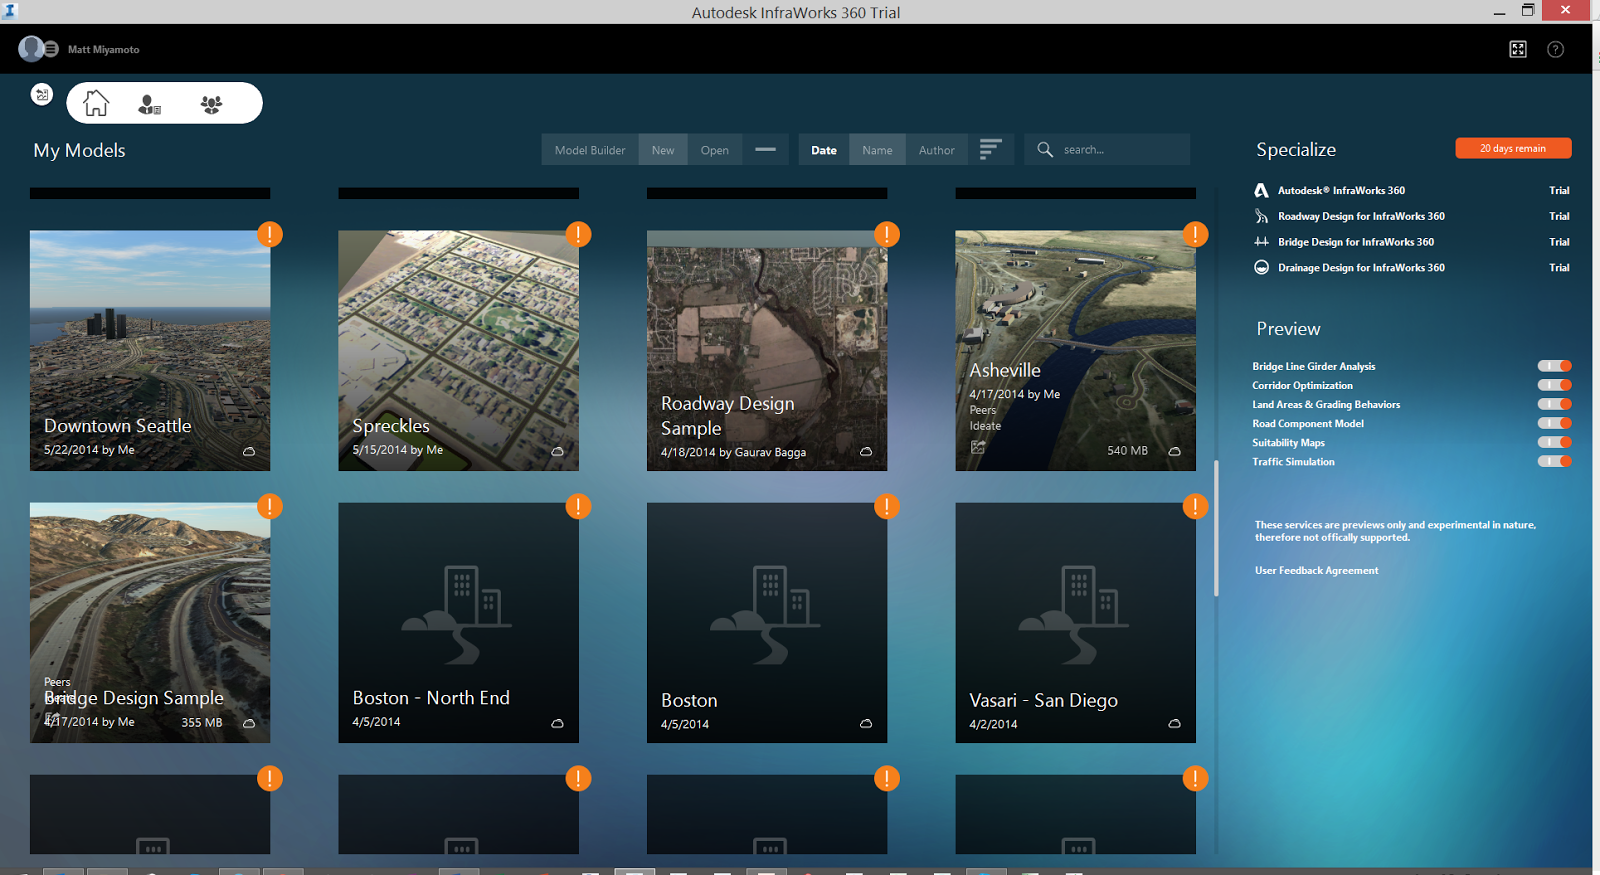Click the Drainage Design product icon
Viewport: 1600px width, 875px height.
click(x=1261, y=267)
